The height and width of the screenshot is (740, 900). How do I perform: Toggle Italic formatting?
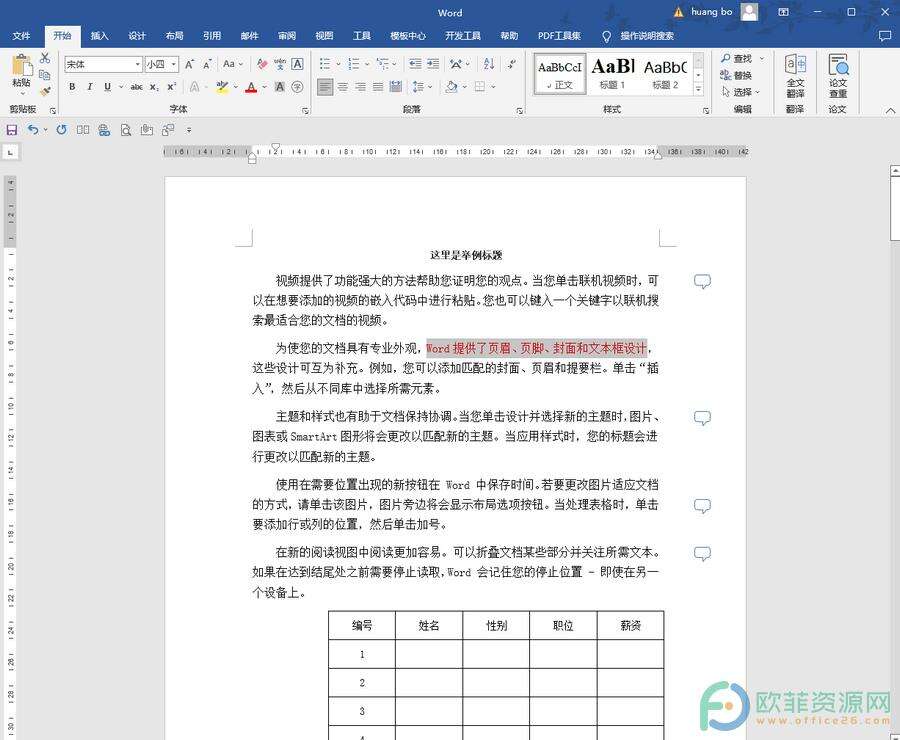pyautogui.click(x=90, y=87)
